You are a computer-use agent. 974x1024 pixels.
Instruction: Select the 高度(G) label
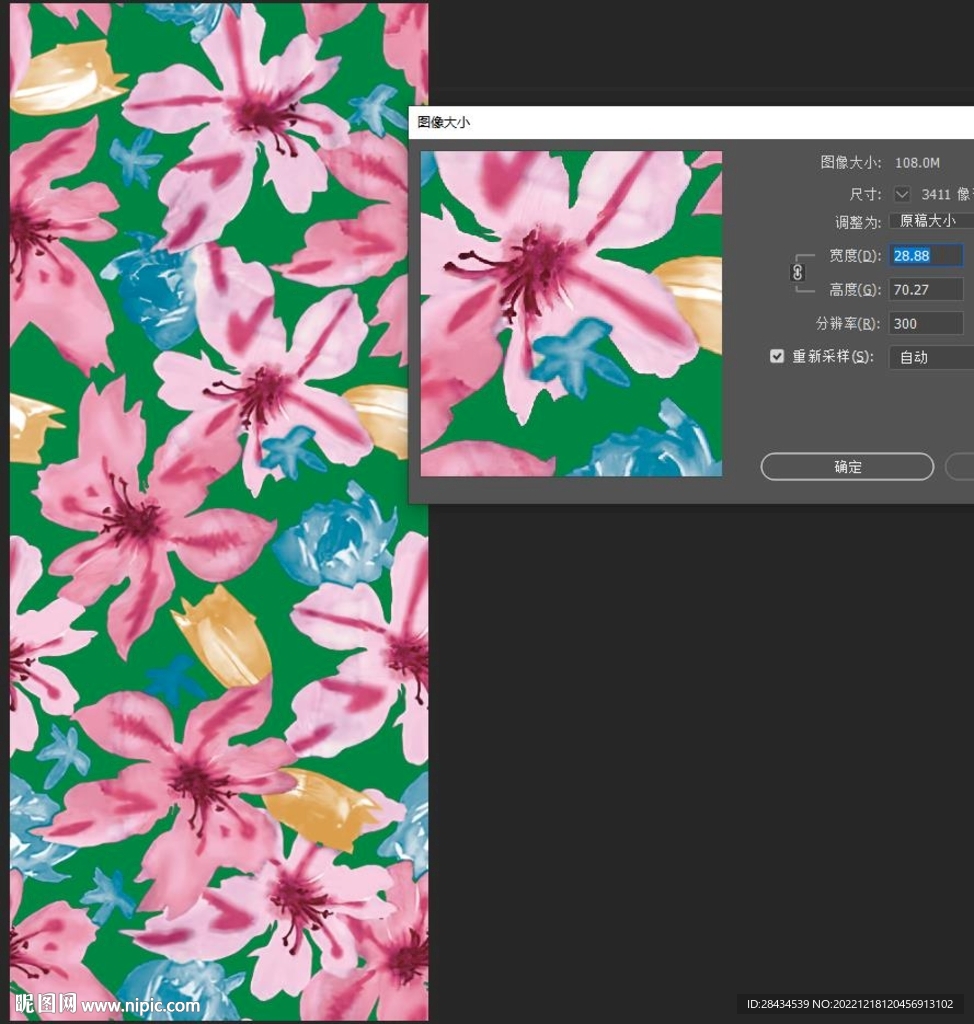pyautogui.click(x=855, y=290)
